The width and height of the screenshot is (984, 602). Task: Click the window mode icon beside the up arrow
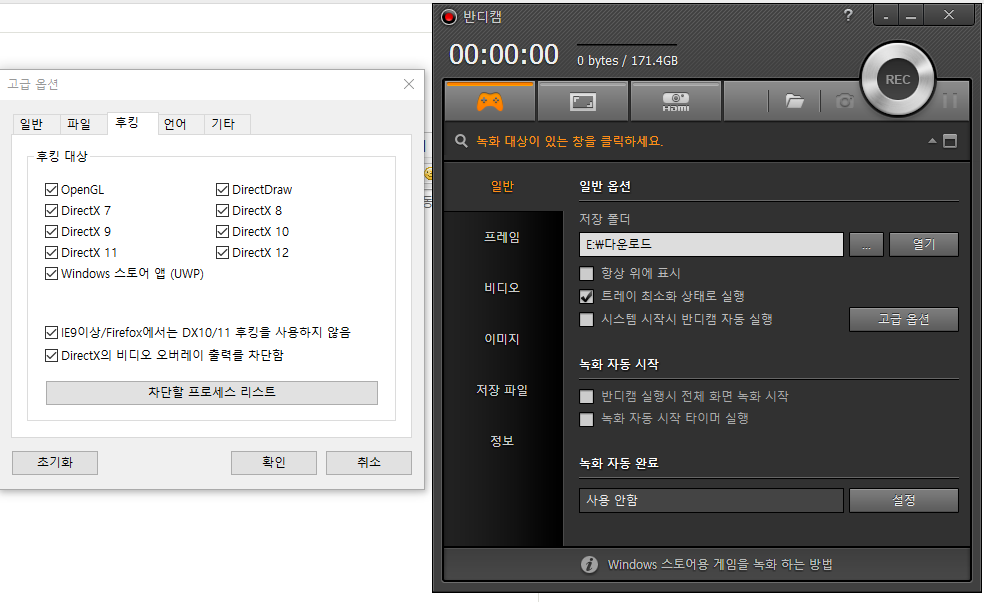pyautogui.click(x=950, y=141)
